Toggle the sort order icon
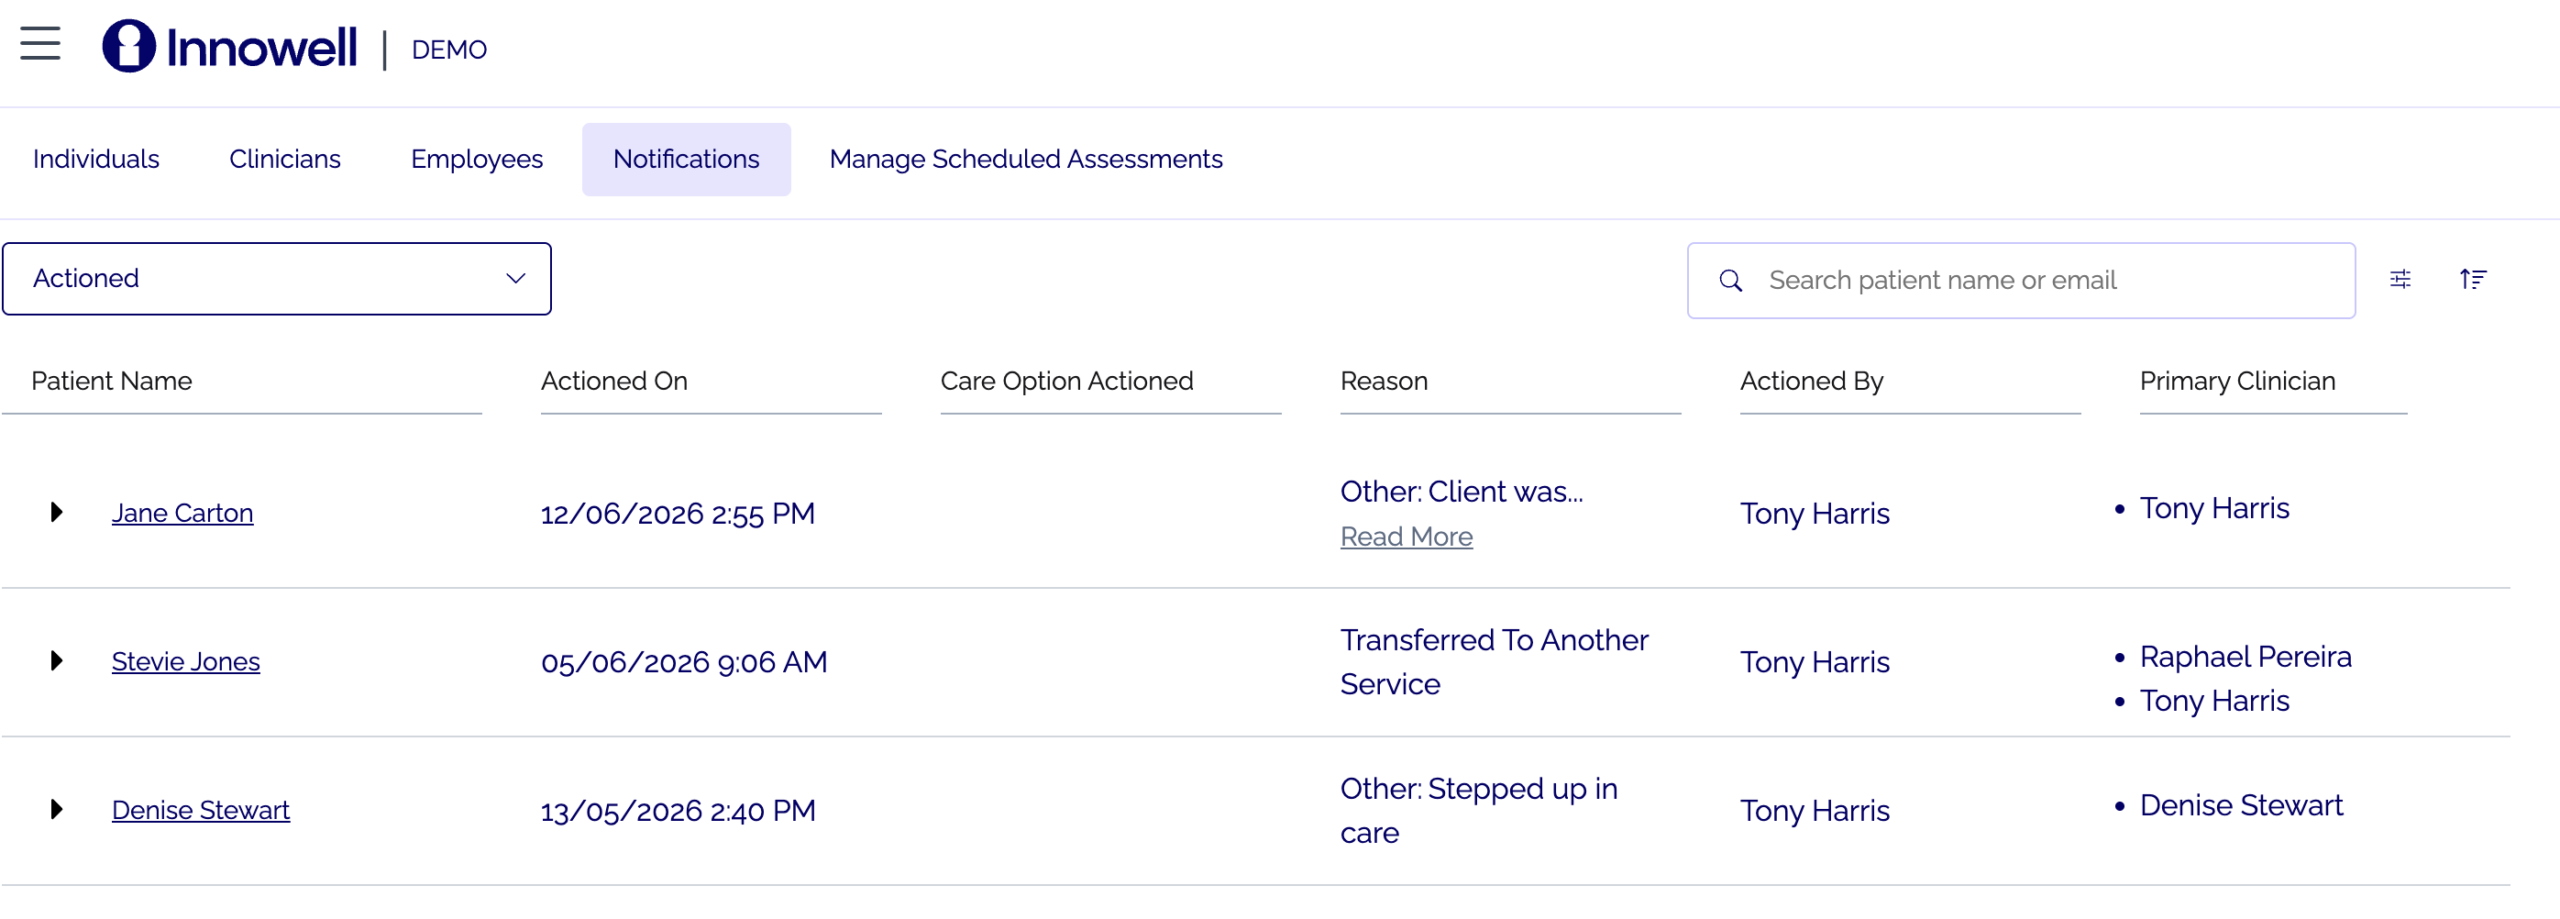 (2473, 279)
